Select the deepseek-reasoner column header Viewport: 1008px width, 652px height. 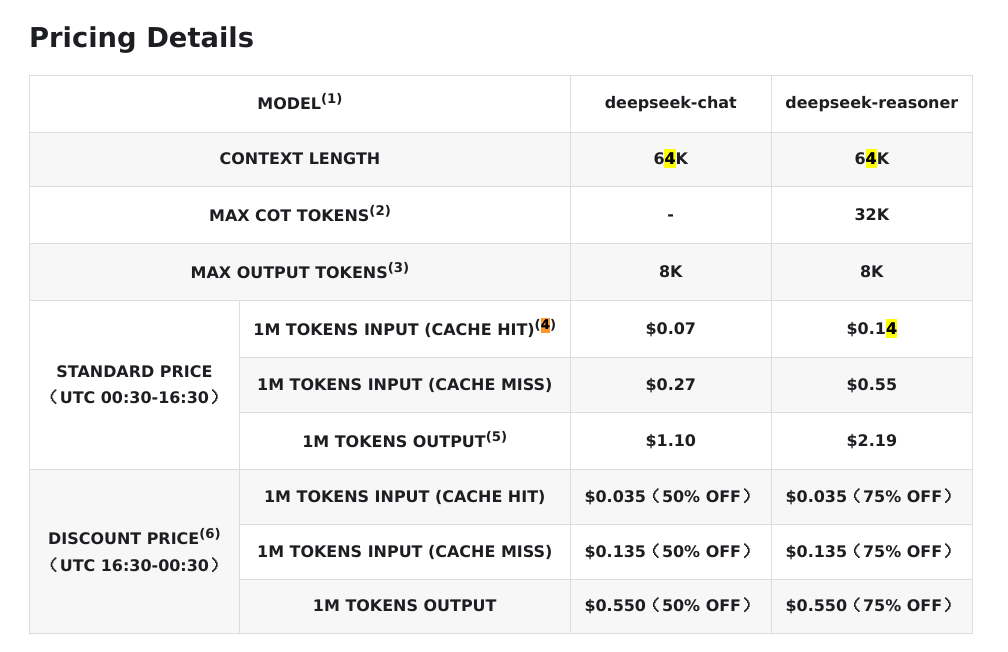[x=871, y=103]
